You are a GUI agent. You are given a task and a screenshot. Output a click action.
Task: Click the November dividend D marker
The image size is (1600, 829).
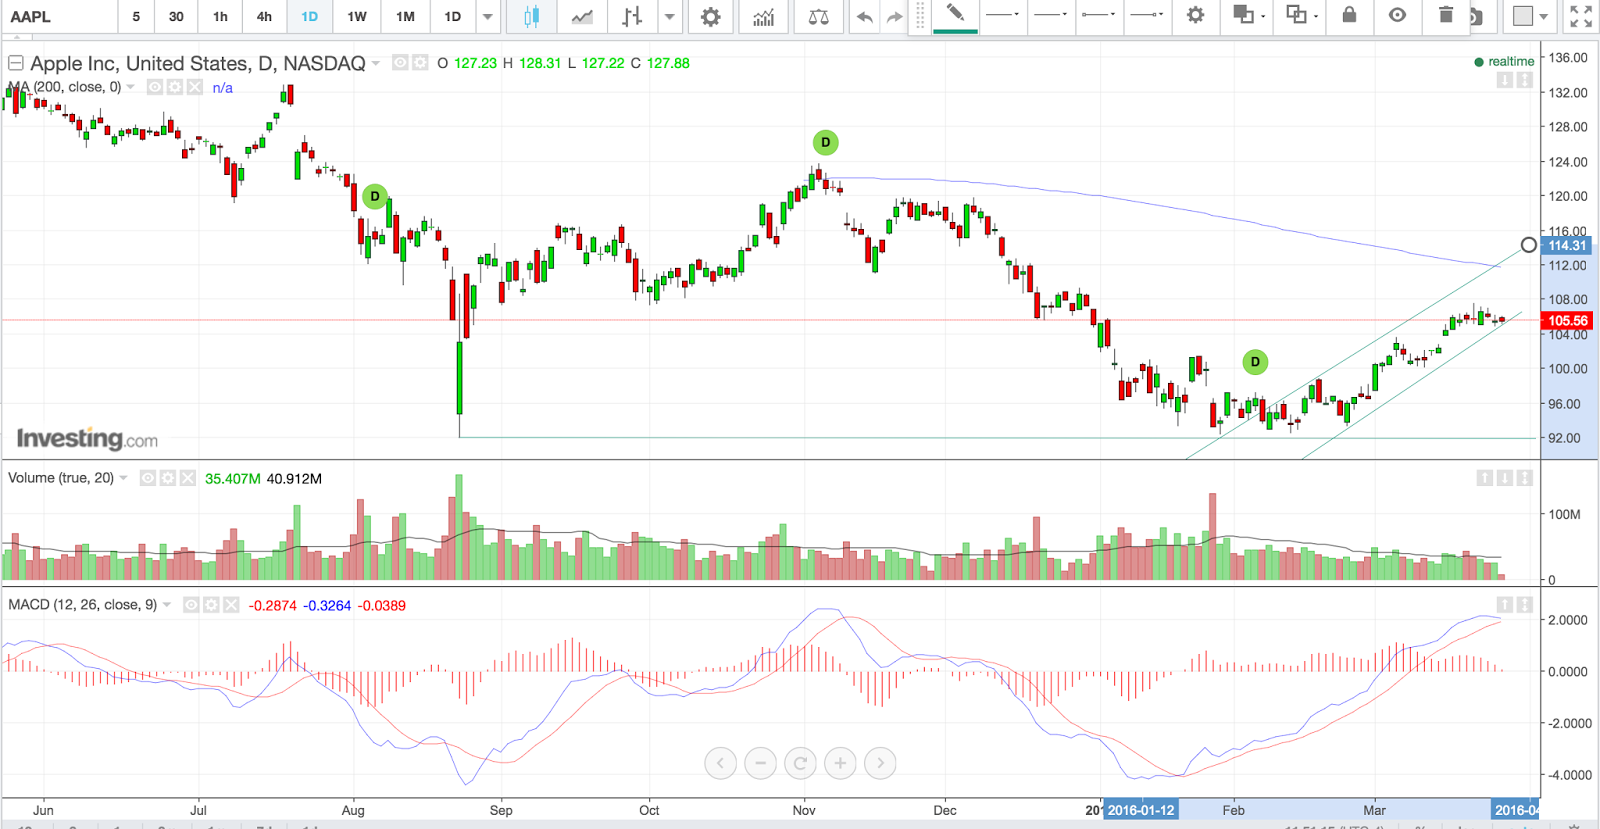(x=825, y=142)
